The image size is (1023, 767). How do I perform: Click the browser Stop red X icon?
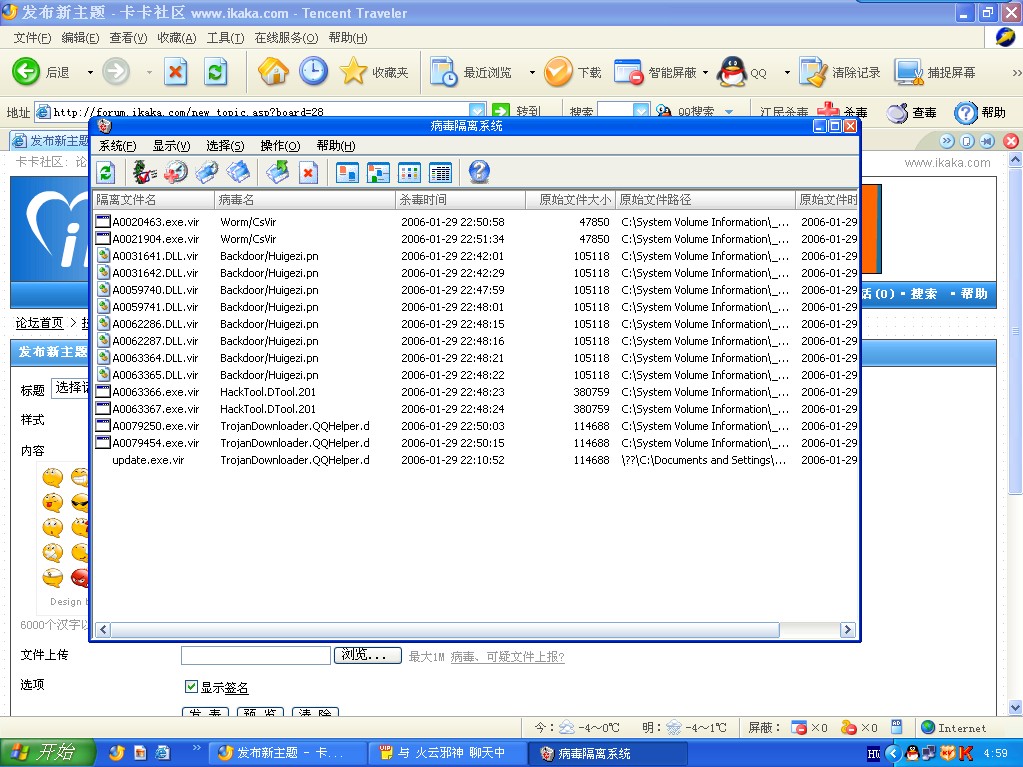coord(175,72)
